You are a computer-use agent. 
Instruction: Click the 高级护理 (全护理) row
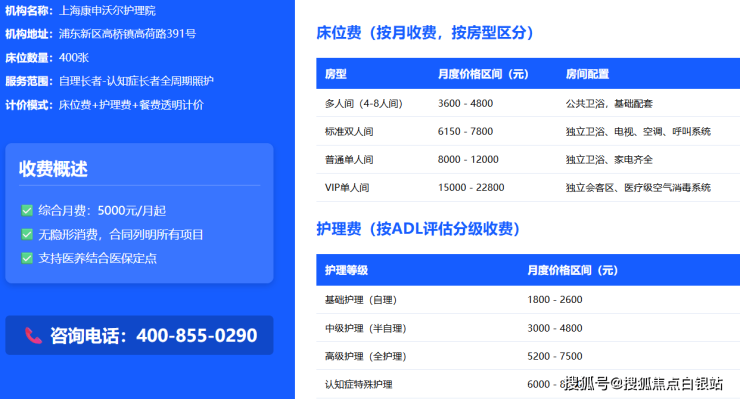[x=528, y=356]
